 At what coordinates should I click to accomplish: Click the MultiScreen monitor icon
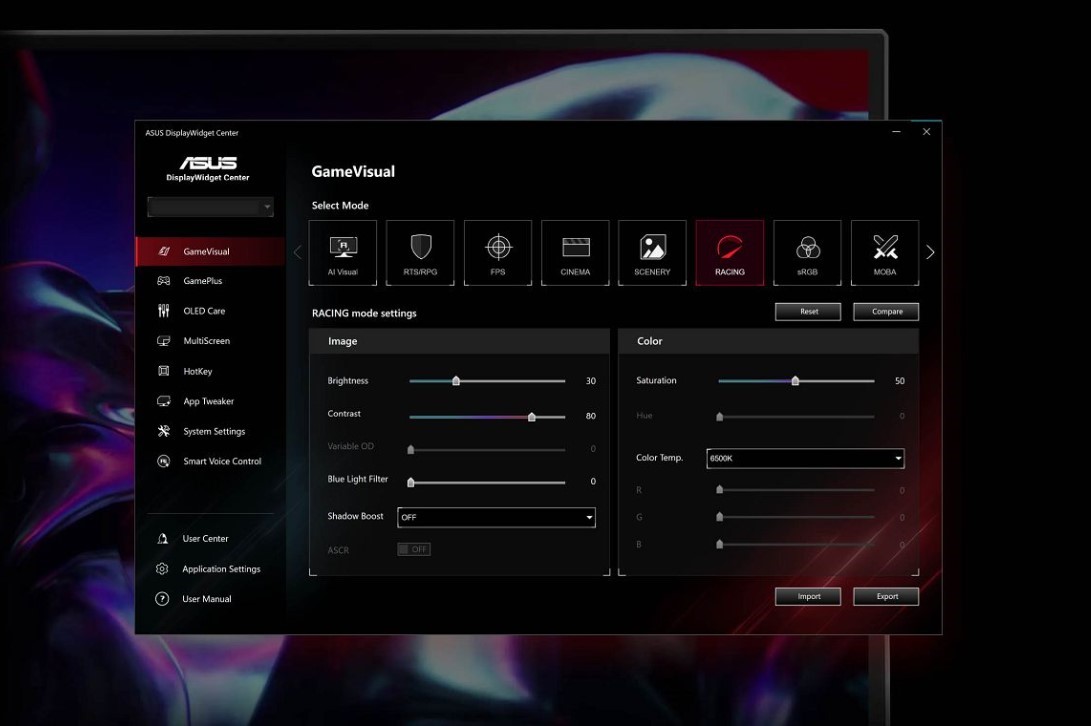[164, 340]
